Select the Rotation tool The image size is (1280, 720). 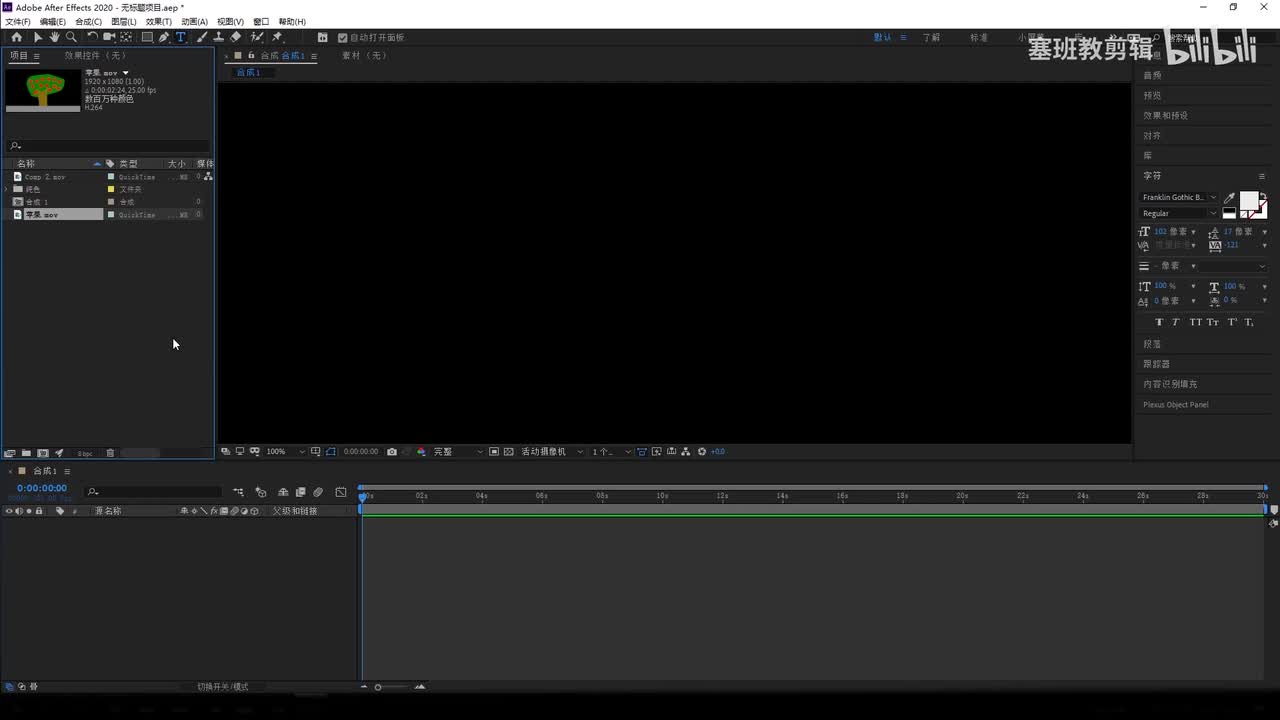click(x=92, y=37)
